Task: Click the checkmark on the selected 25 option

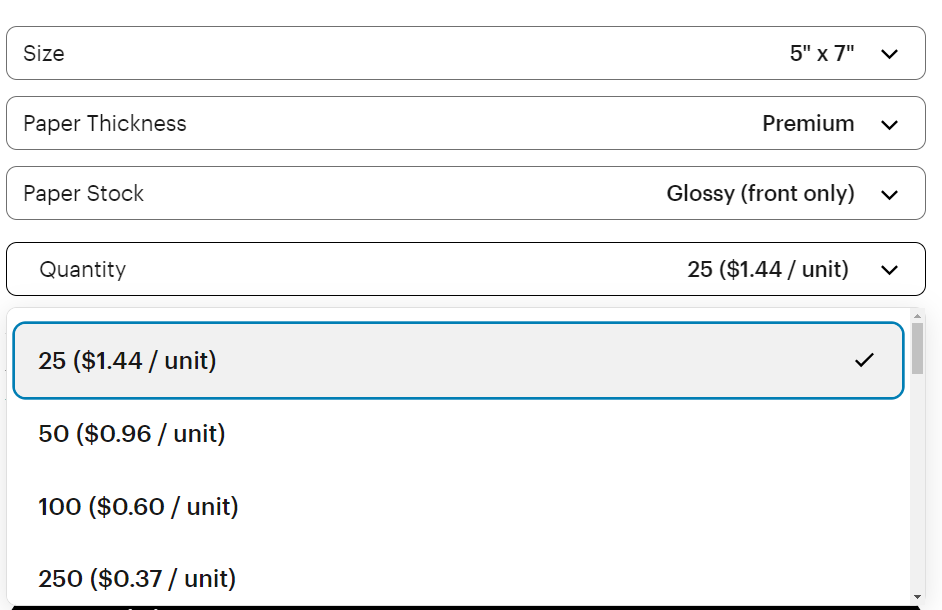Action: (864, 360)
